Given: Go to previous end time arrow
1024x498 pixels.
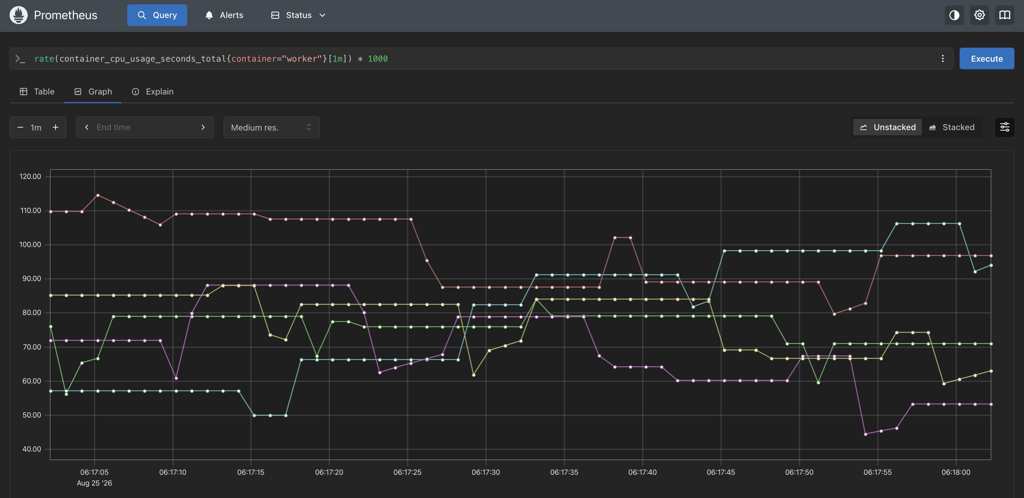Looking at the screenshot, I should (x=87, y=127).
